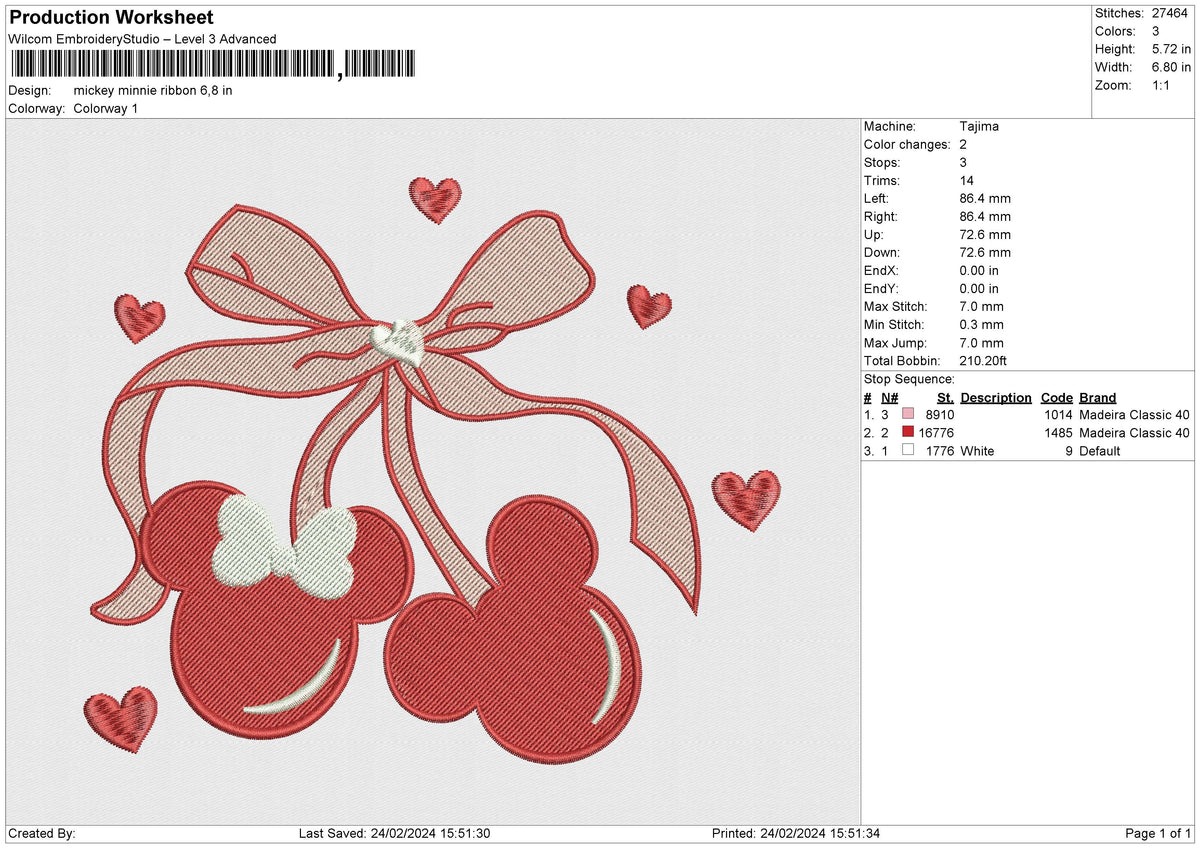Click the 'Up:' extent label
The image size is (1200, 848).
pyautogui.click(x=875, y=235)
